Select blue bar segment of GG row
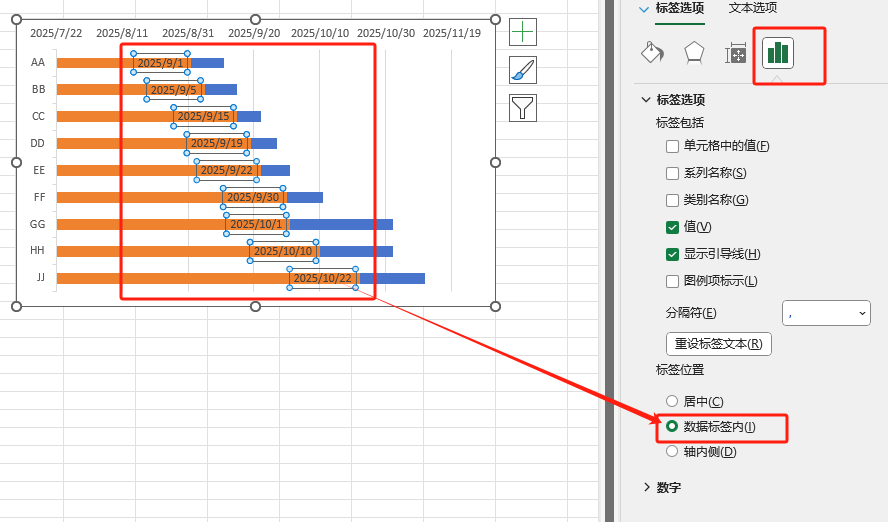 tap(341, 225)
